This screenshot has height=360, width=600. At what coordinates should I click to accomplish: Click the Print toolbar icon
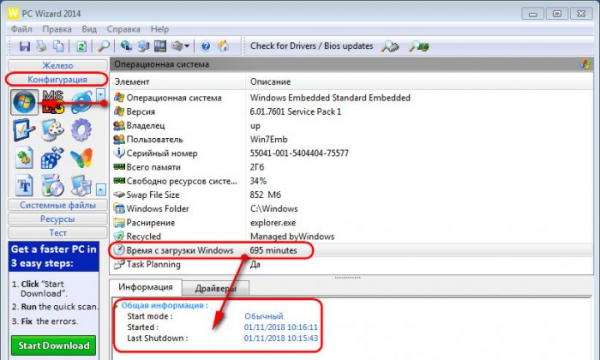[x=41, y=46]
